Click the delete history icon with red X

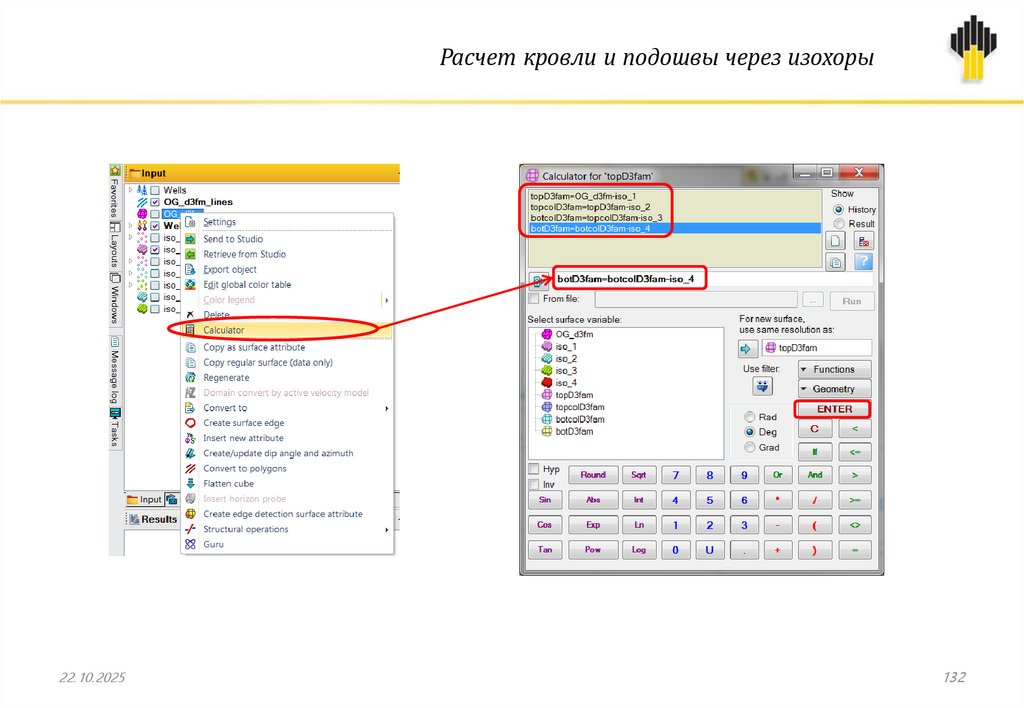coord(863,241)
